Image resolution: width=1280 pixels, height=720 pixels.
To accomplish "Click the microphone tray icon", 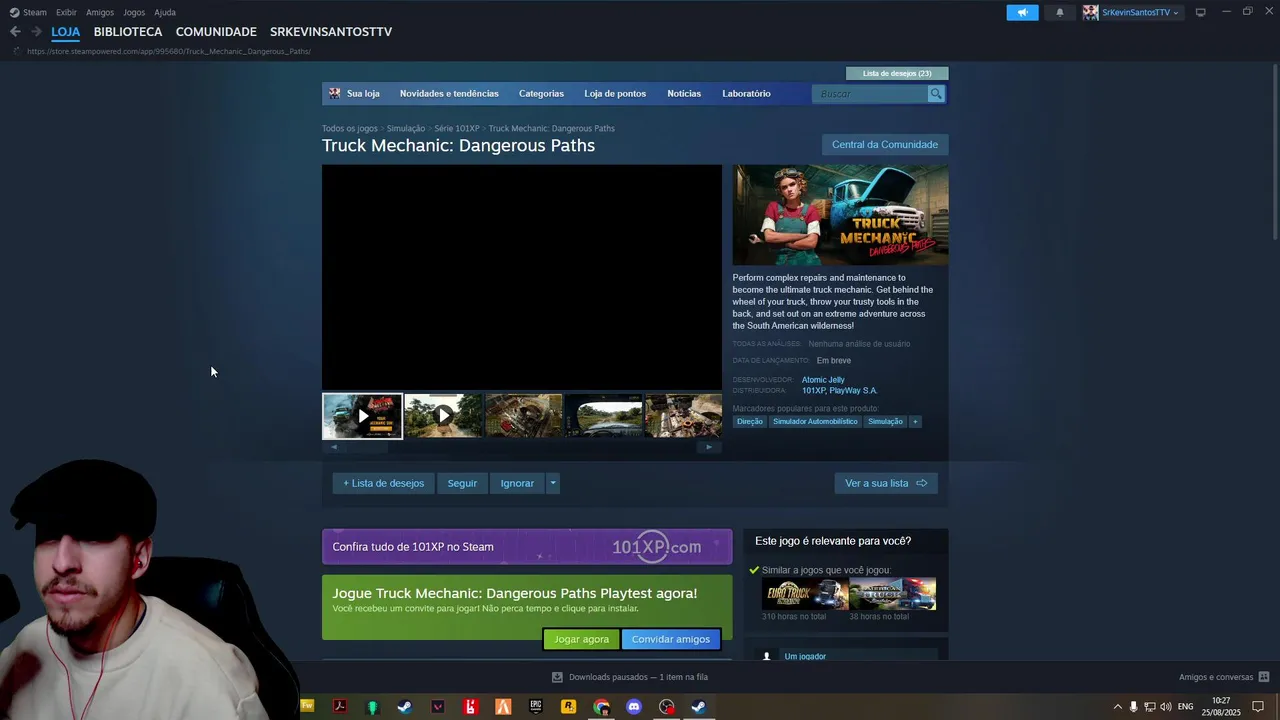I will [1133, 707].
